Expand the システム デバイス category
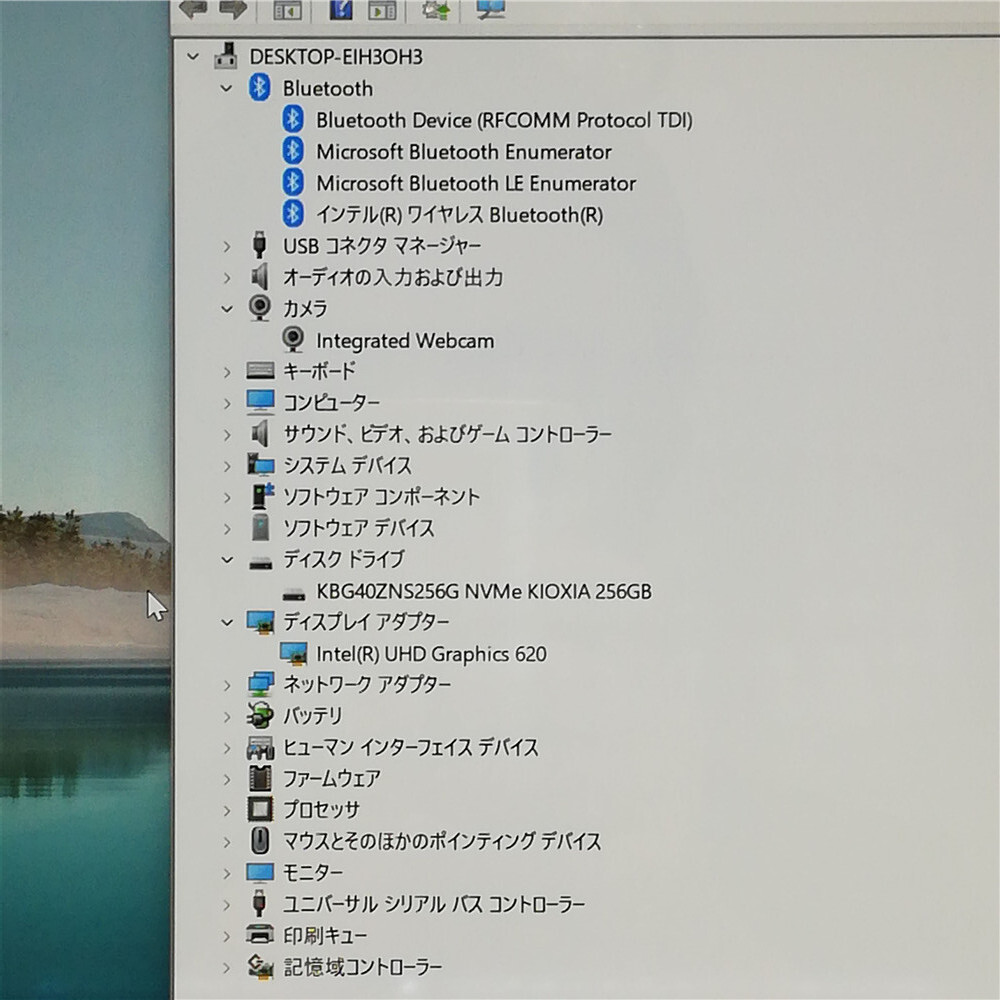The height and width of the screenshot is (1000, 1000). pos(226,466)
